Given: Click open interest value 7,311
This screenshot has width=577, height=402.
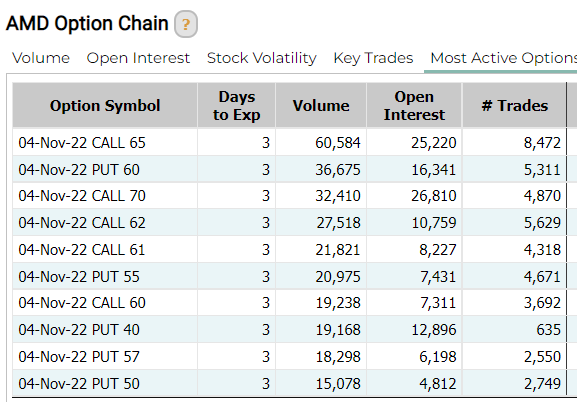Looking at the screenshot, I should coord(438,303).
